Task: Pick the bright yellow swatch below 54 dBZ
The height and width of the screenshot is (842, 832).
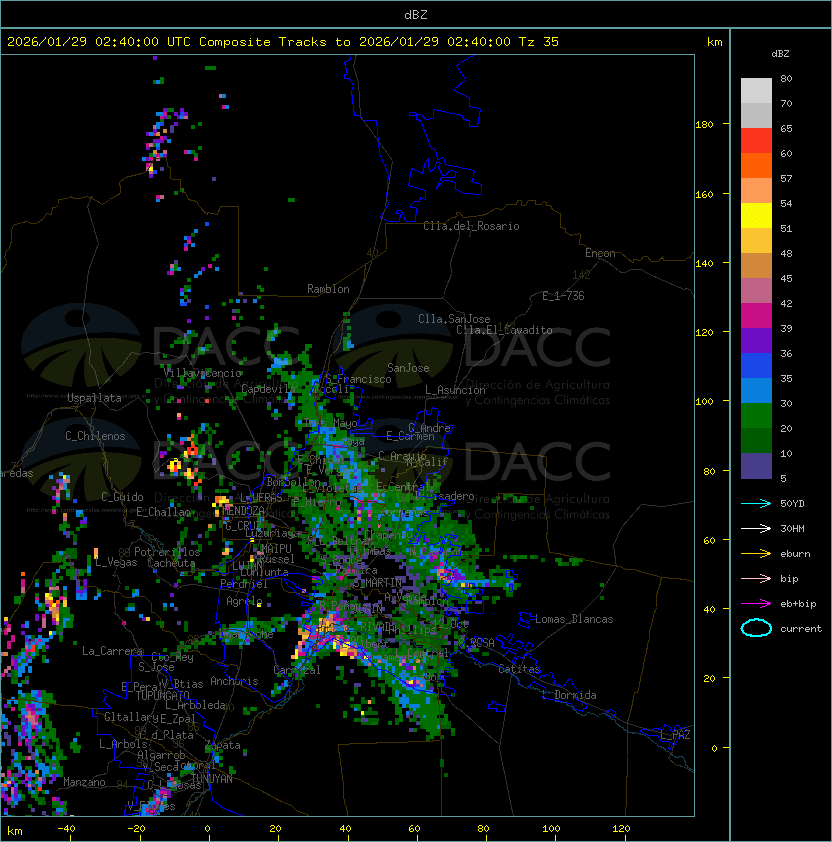Action: pyautogui.click(x=756, y=216)
